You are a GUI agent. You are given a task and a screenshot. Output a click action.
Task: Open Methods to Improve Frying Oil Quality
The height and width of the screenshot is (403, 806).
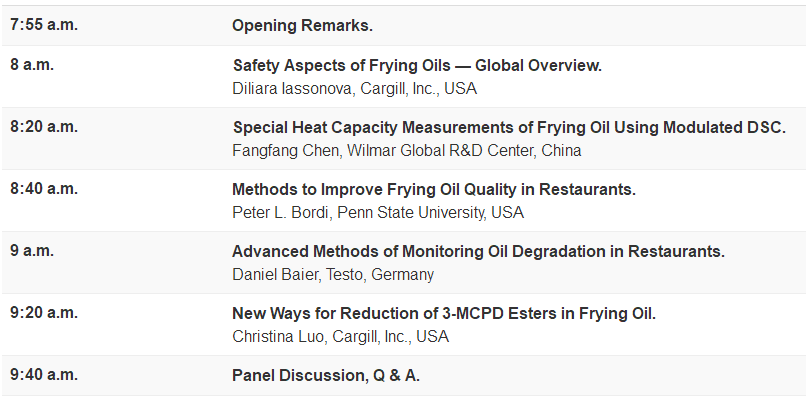click(x=434, y=189)
